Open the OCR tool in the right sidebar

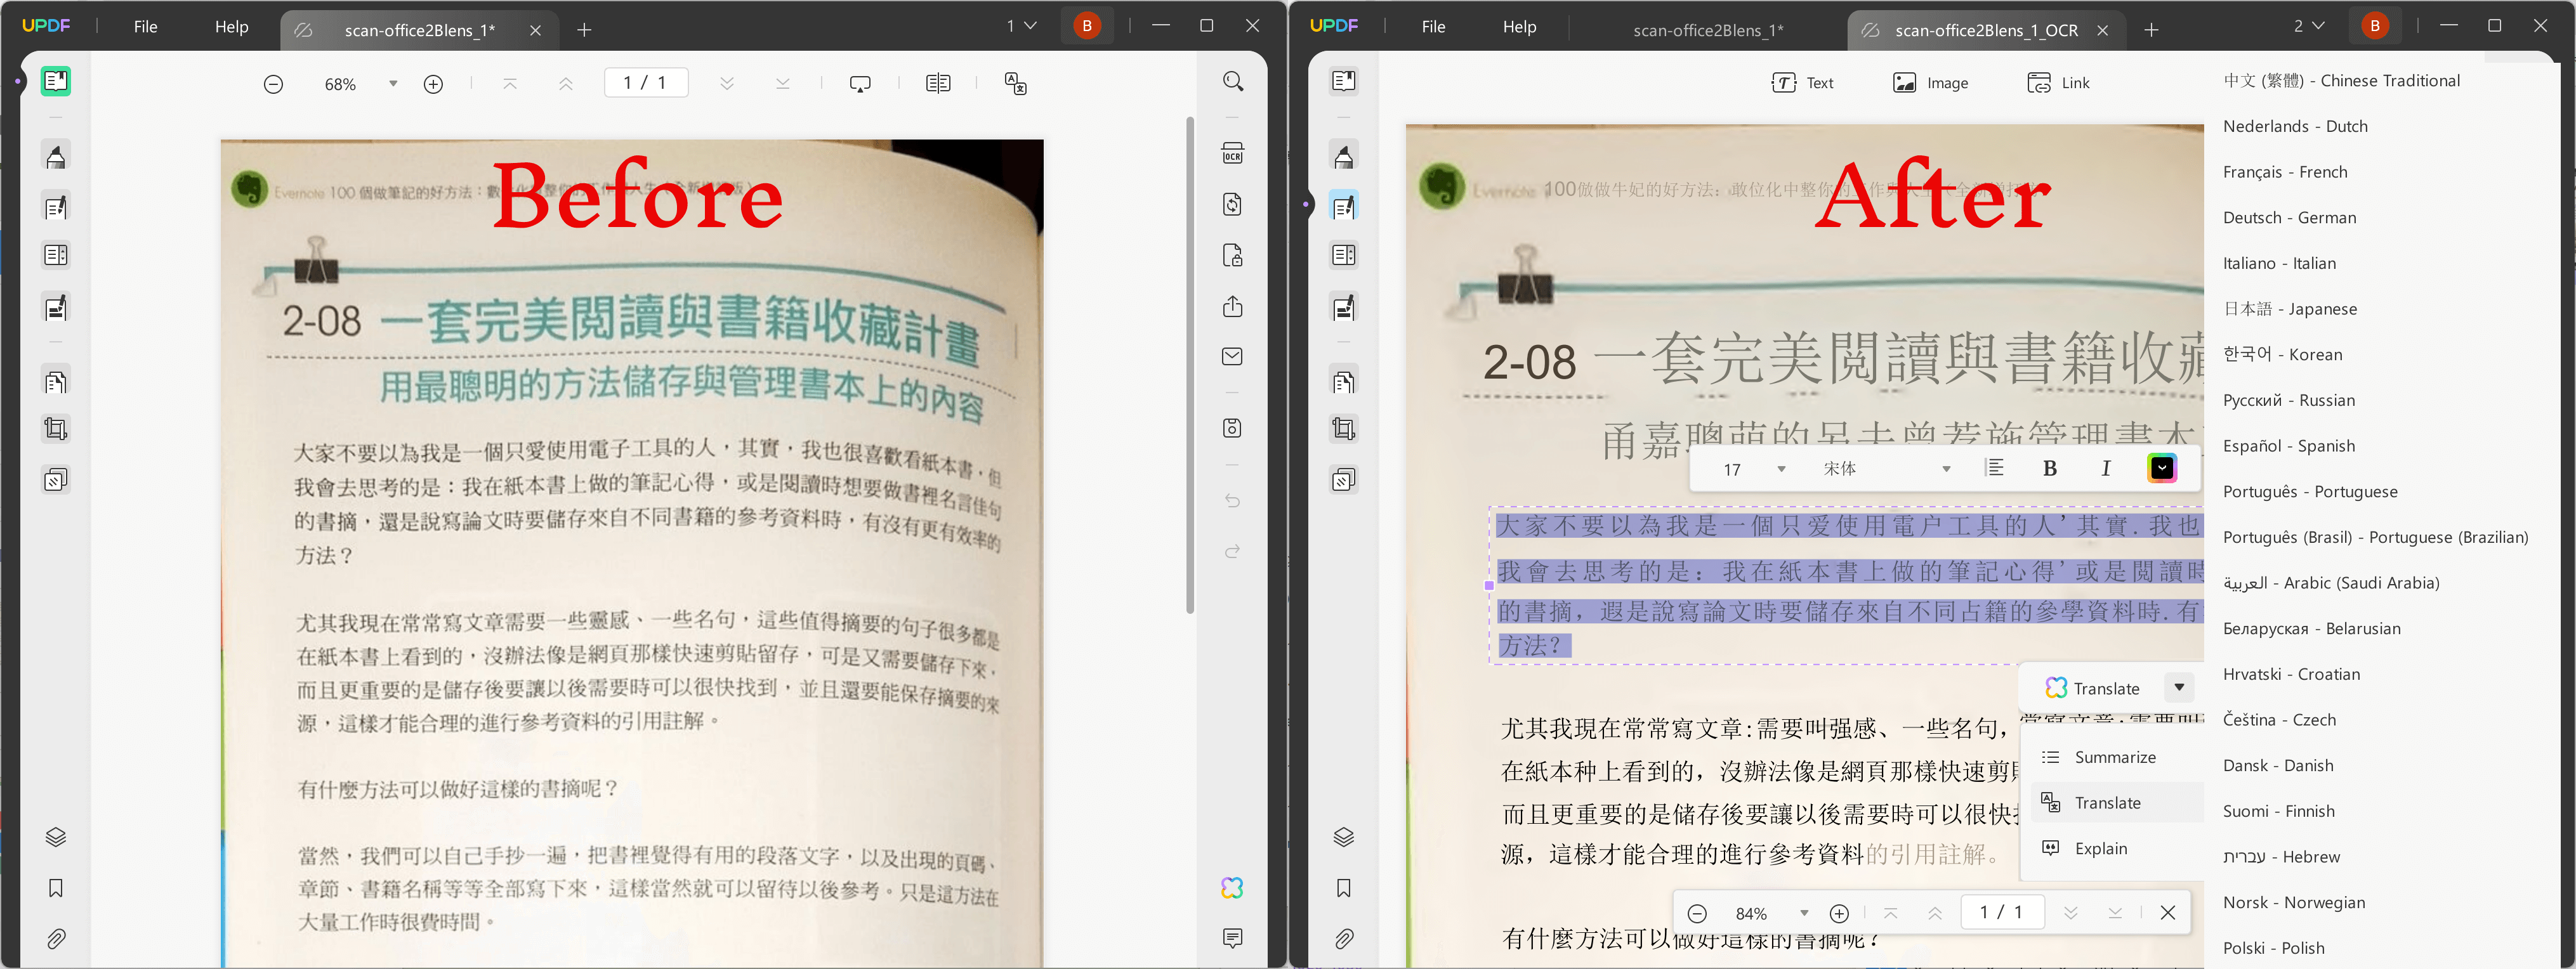click(1233, 153)
